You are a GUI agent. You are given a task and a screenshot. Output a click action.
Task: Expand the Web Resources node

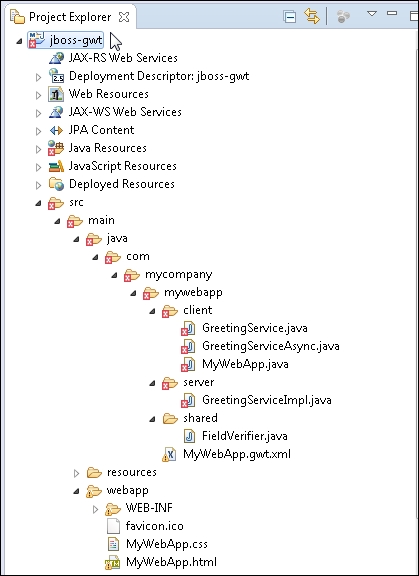[38, 95]
